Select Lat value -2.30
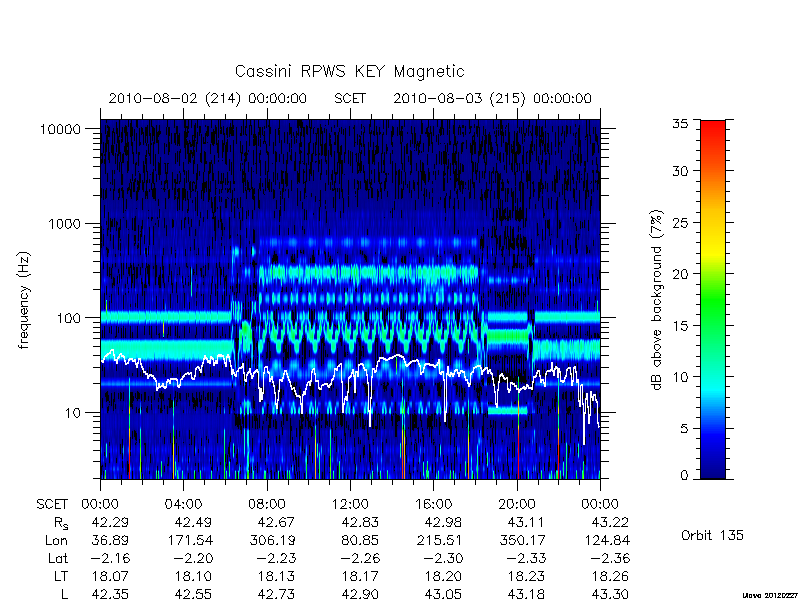The width and height of the screenshot is (800, 600). click(x=443, y=558)
